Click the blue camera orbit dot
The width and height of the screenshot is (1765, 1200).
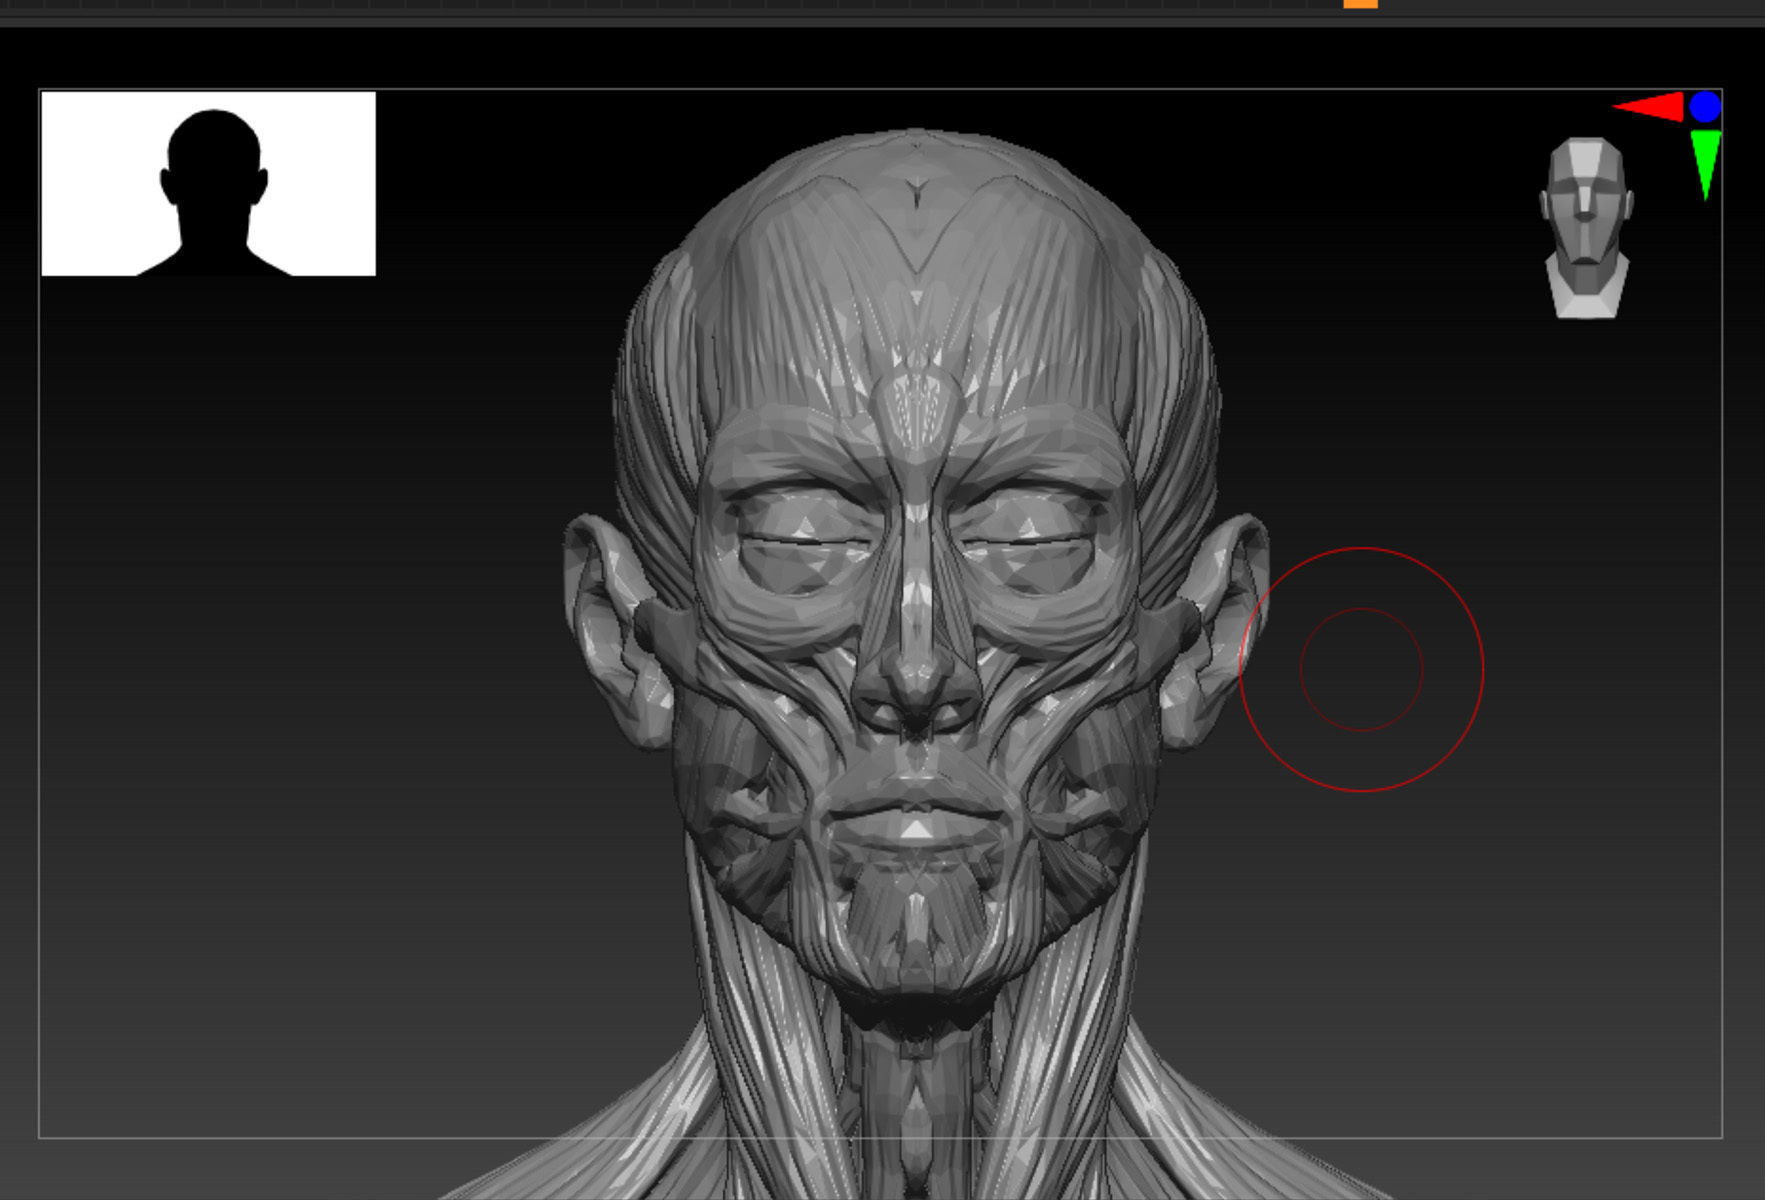(x=1705, y=105)
